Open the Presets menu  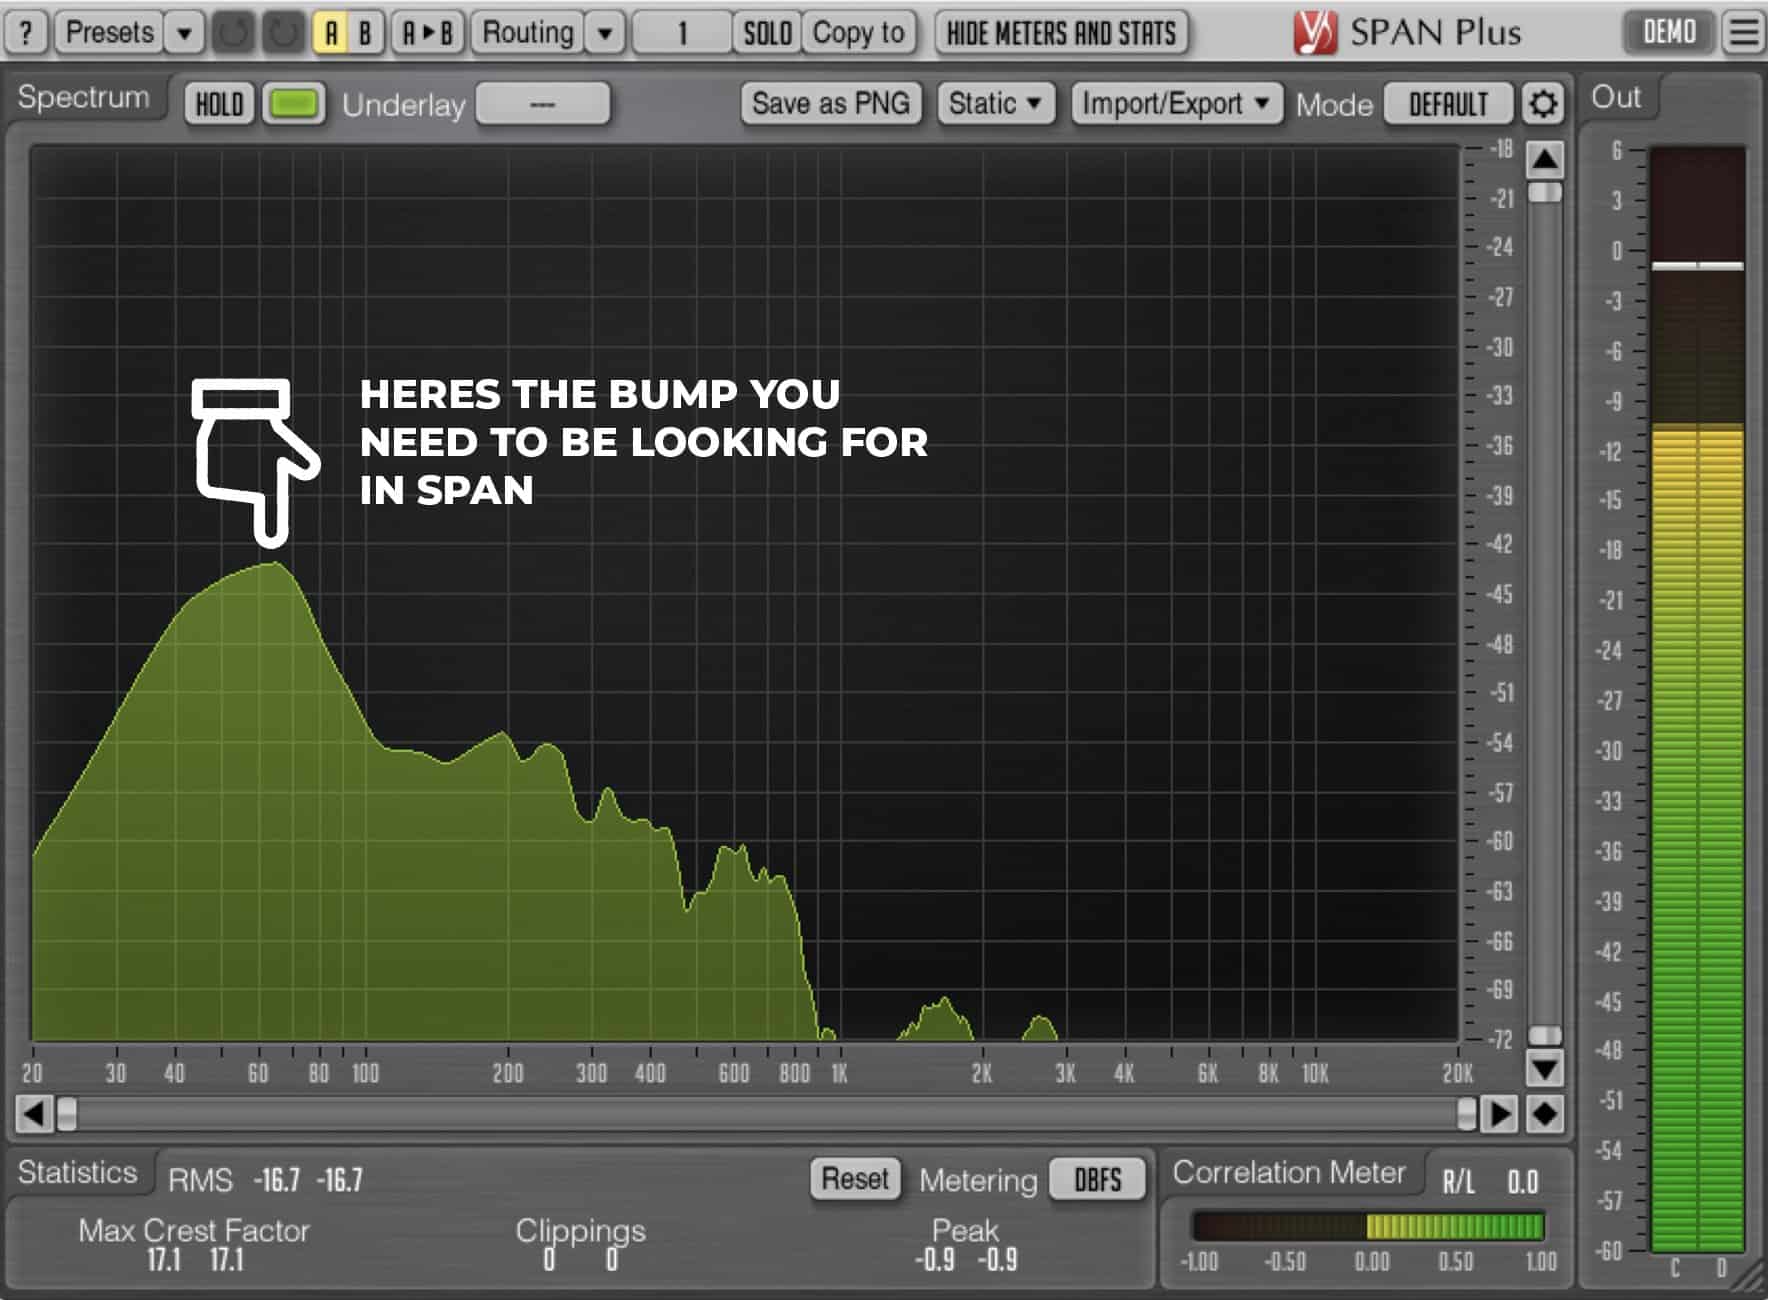[109, 33]
